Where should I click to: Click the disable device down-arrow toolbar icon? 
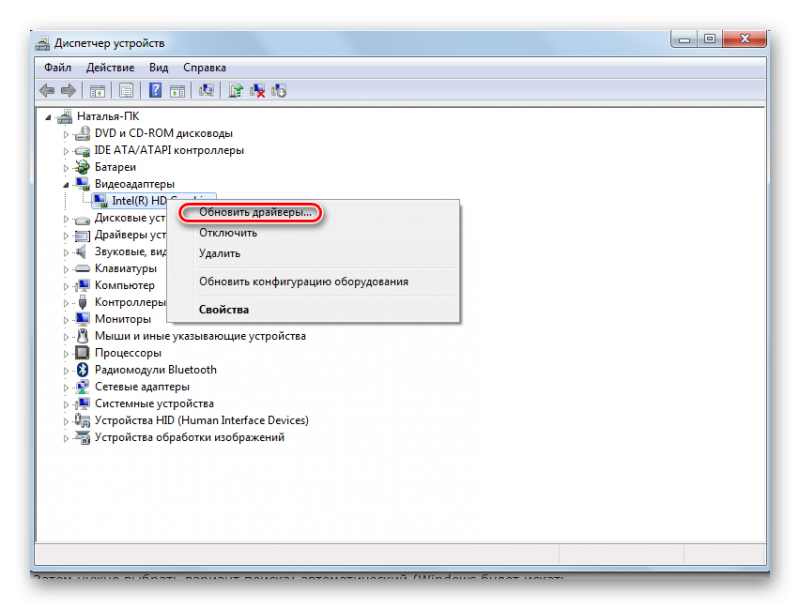(279, 90)
